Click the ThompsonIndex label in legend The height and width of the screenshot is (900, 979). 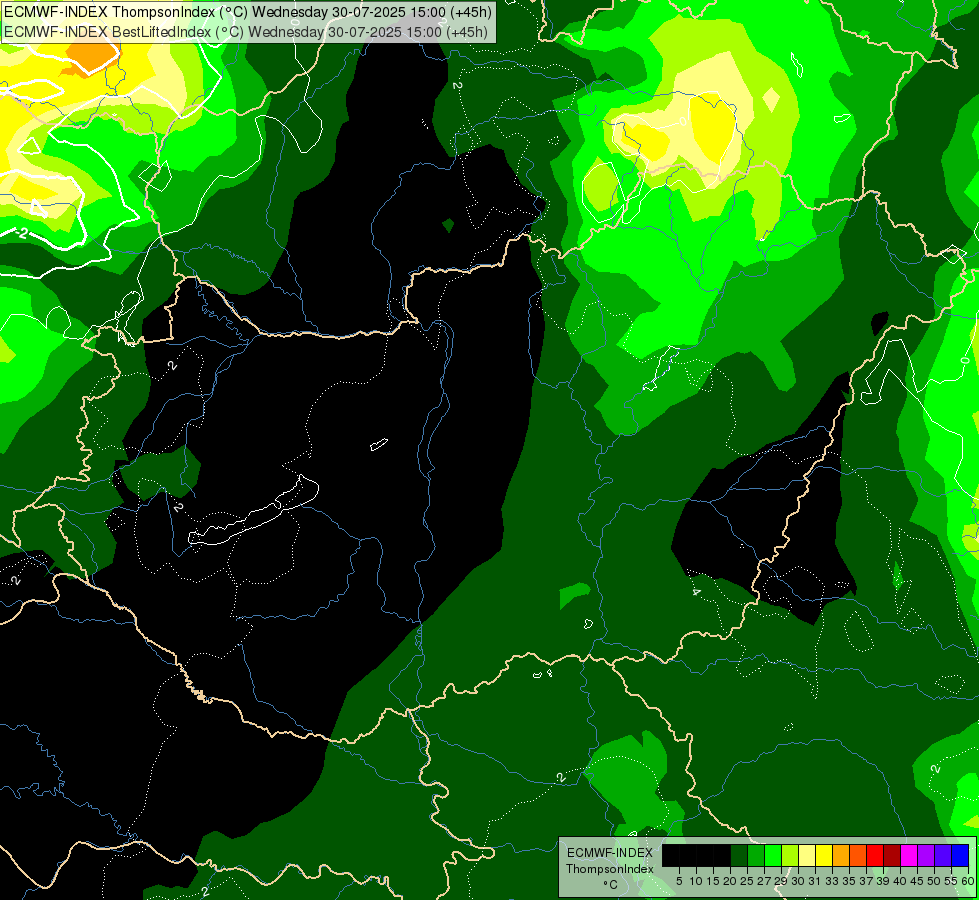pos(610,869)
